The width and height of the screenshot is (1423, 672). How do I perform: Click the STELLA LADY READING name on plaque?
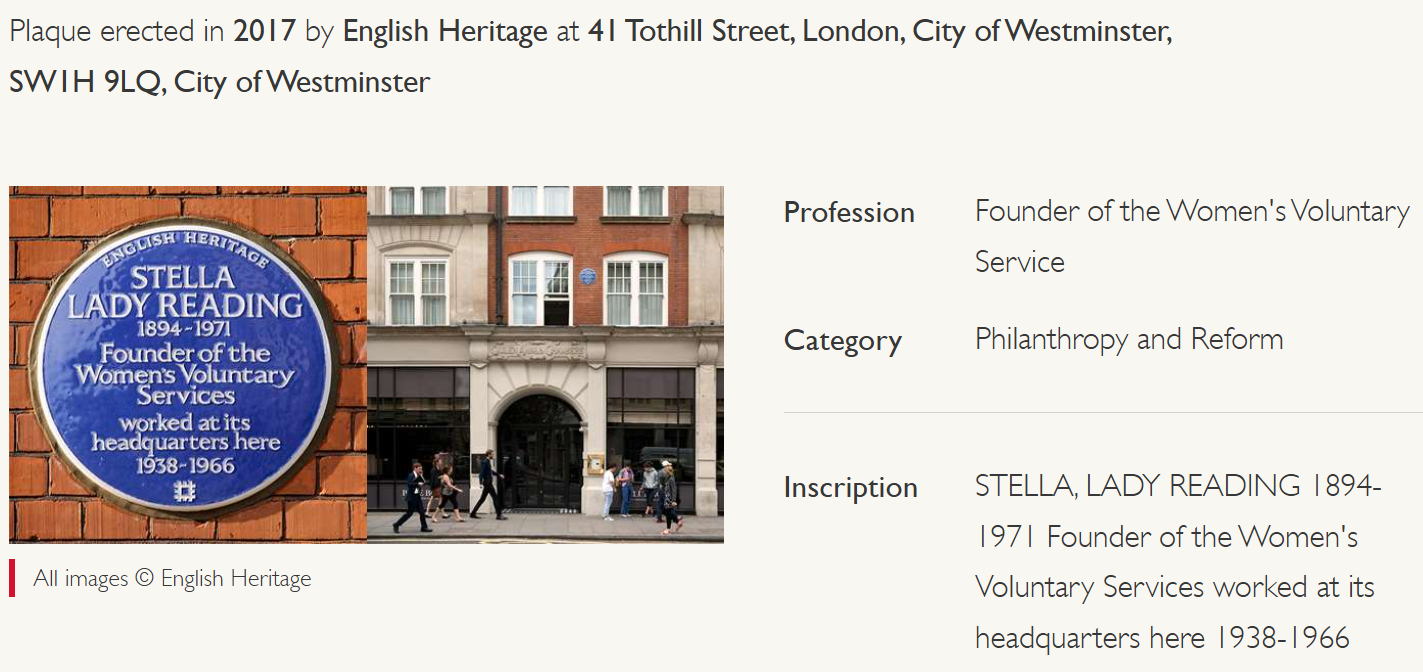click(185, 291)
